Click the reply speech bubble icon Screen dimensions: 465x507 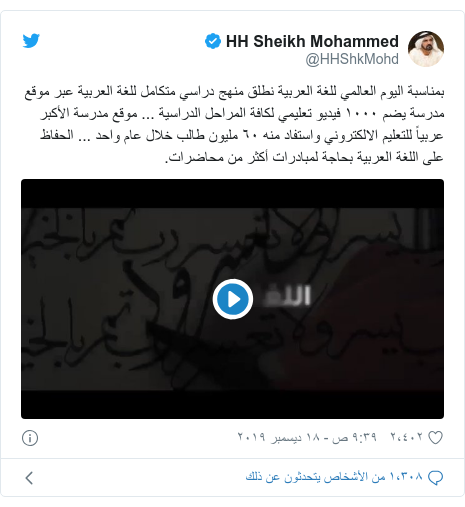click(435, 478)
